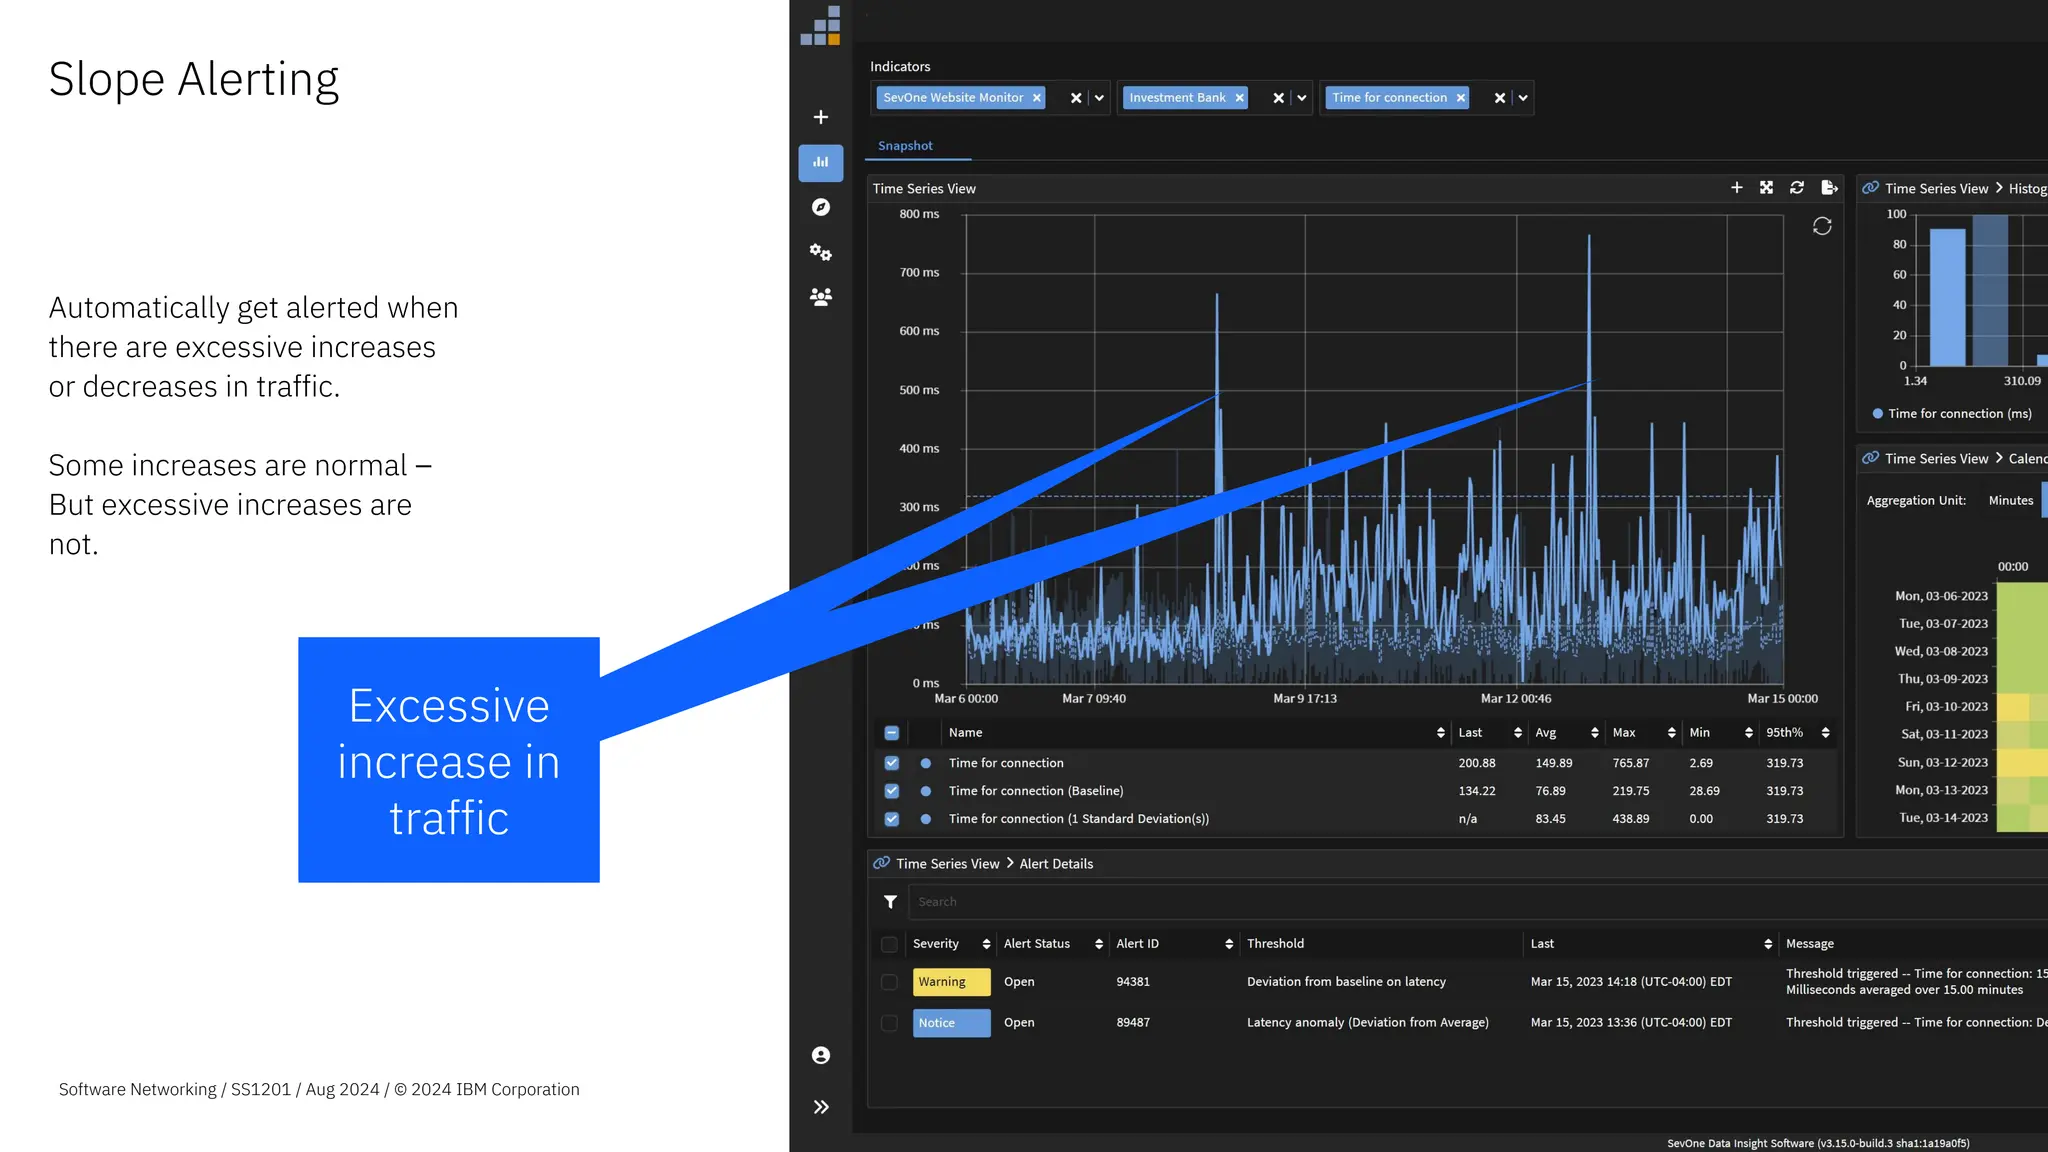This screenshot has width=2048, height=1152.
Task: Clear the Time for connection selector
Action: click(x=1499, y=98)
